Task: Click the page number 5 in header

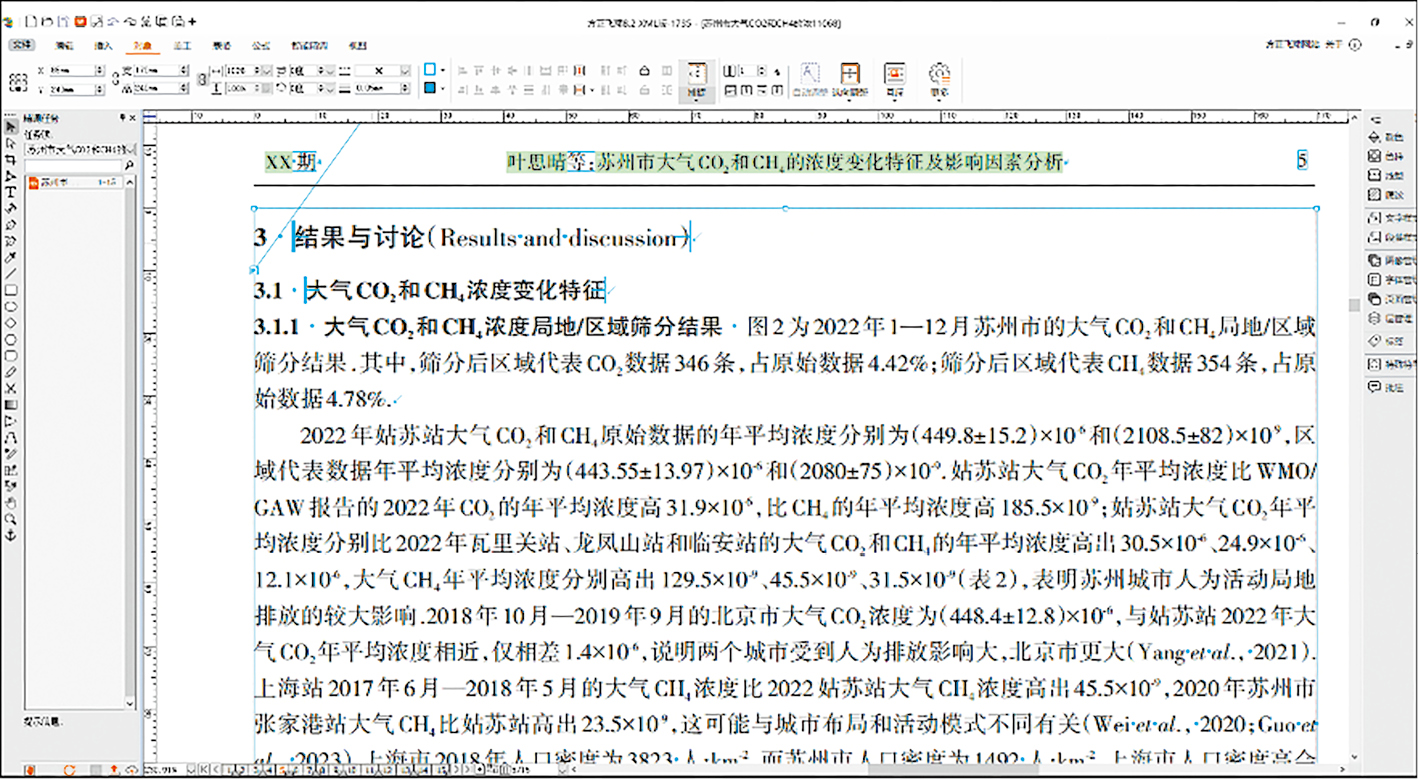Action: pos(1302,160)
